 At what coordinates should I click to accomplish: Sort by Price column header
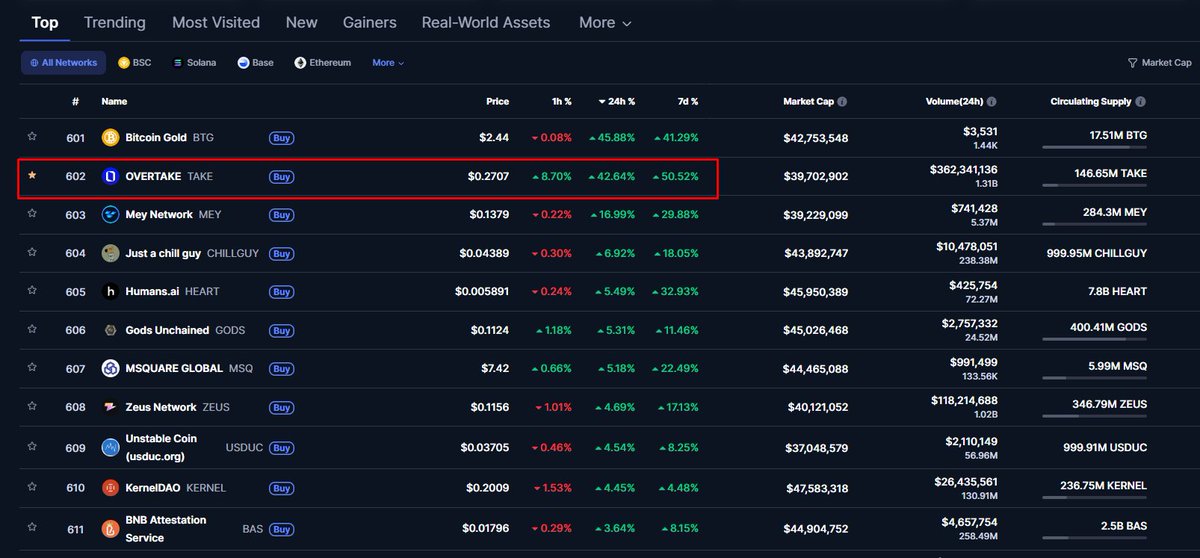tap(497, 102)
